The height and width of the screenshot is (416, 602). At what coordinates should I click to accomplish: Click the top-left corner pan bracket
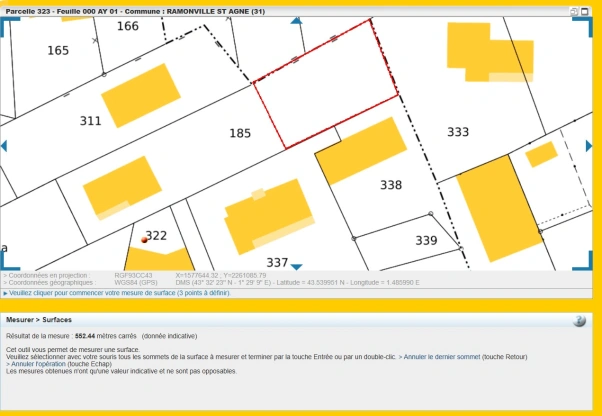[5, 26]
